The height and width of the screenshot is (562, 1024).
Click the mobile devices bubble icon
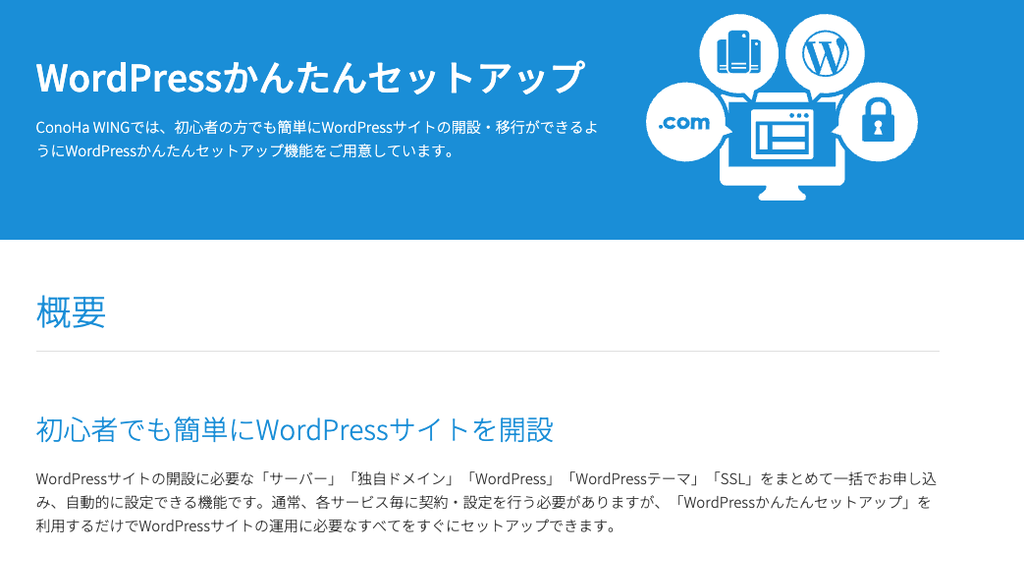point(739,54)
